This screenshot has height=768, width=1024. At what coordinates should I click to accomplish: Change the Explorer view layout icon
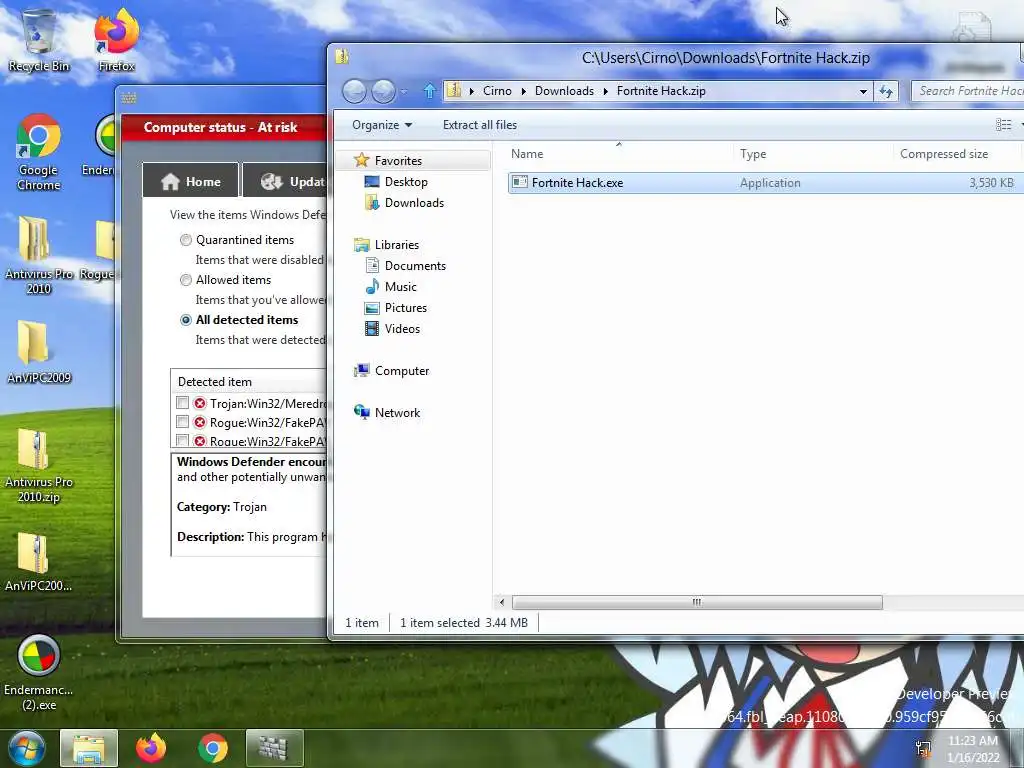coord(1004,125)
